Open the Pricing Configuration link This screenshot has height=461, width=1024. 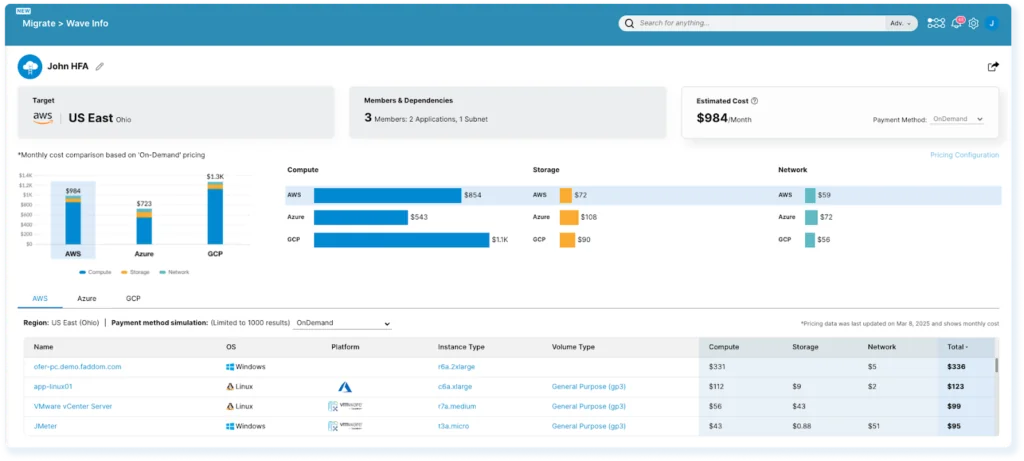click(x=964, y=155)
